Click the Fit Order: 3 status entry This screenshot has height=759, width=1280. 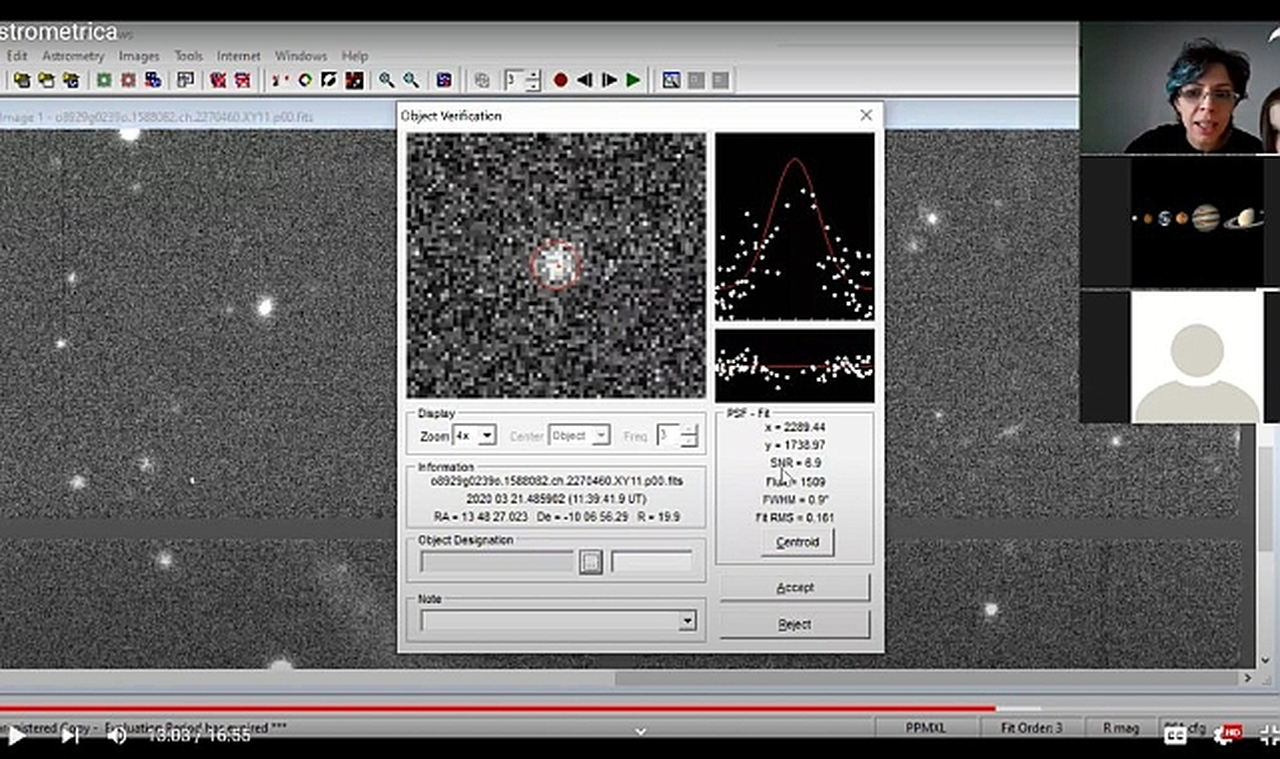[x=1032, y=728]
